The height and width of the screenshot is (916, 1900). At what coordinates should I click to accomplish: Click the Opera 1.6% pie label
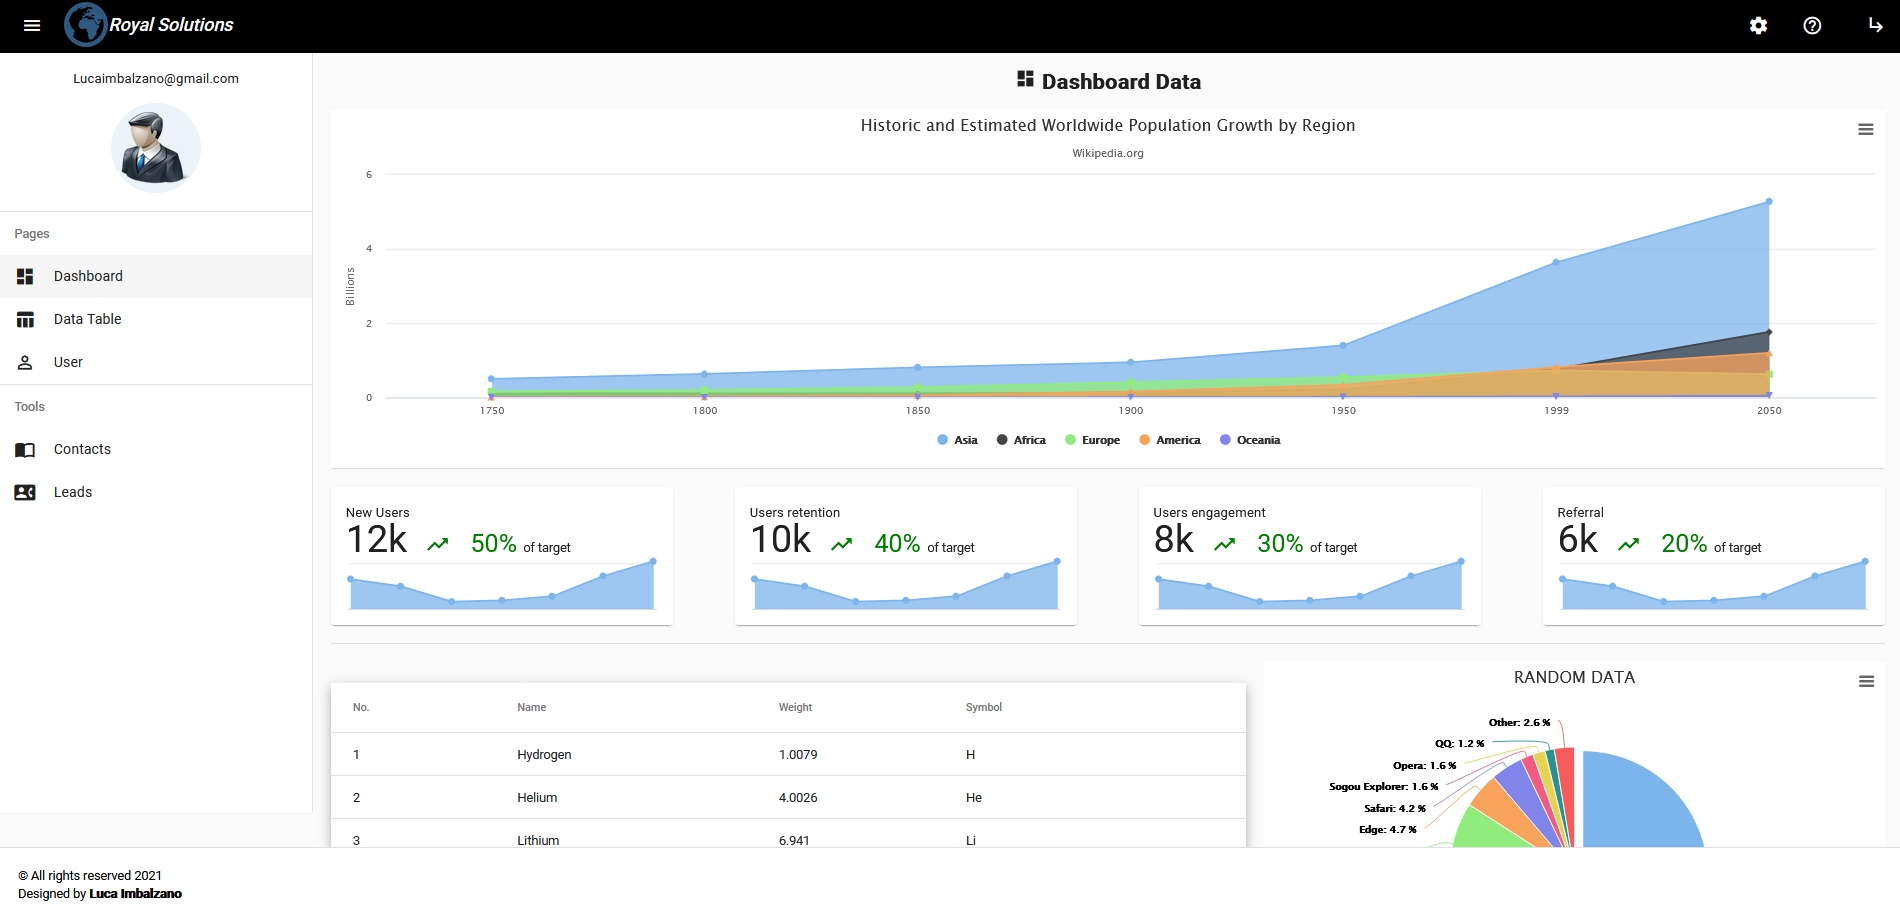tap(1425, 766)
